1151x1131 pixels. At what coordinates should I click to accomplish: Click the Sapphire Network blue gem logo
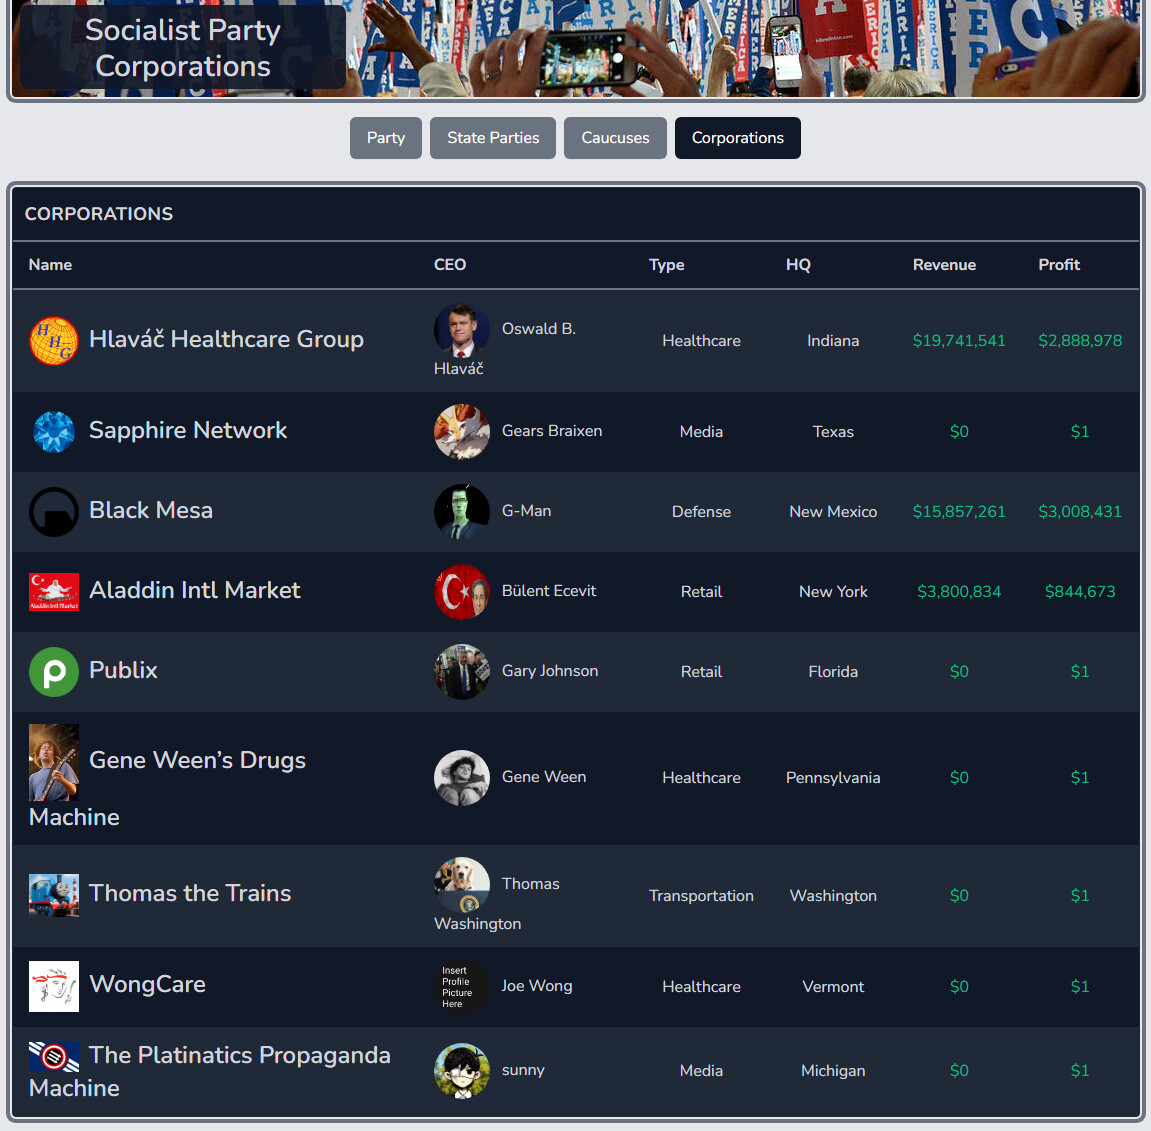(53, 431)
